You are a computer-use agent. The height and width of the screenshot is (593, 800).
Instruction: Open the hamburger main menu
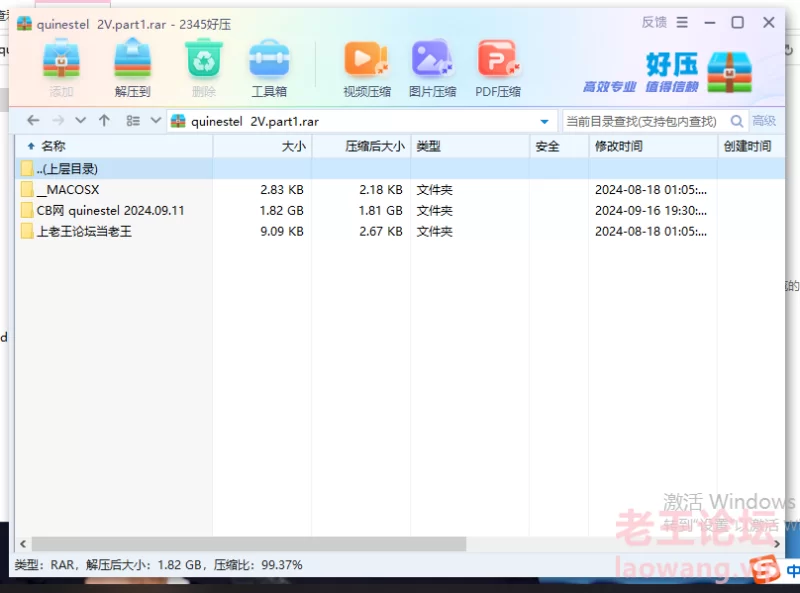(x=682, y=22)
